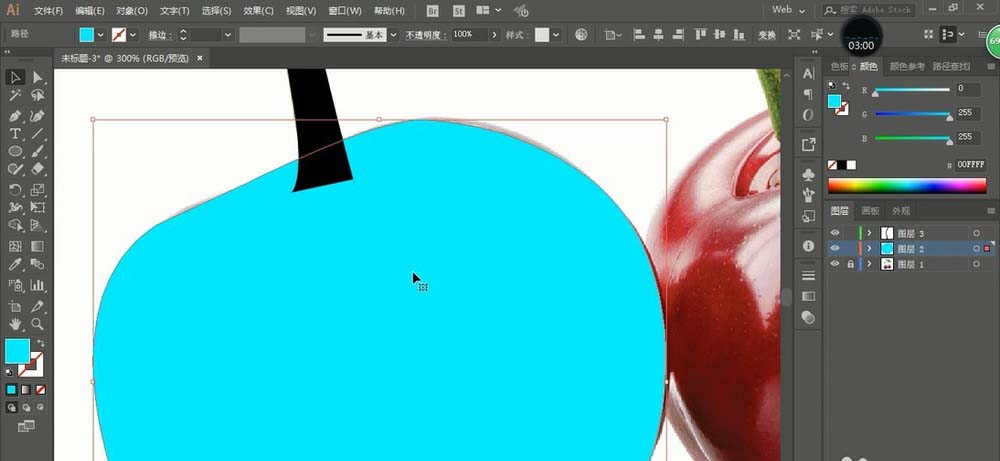Expand layer 图层 1 contents
This screenshot has height=461, width=1000.
click(x=869, y=264)
